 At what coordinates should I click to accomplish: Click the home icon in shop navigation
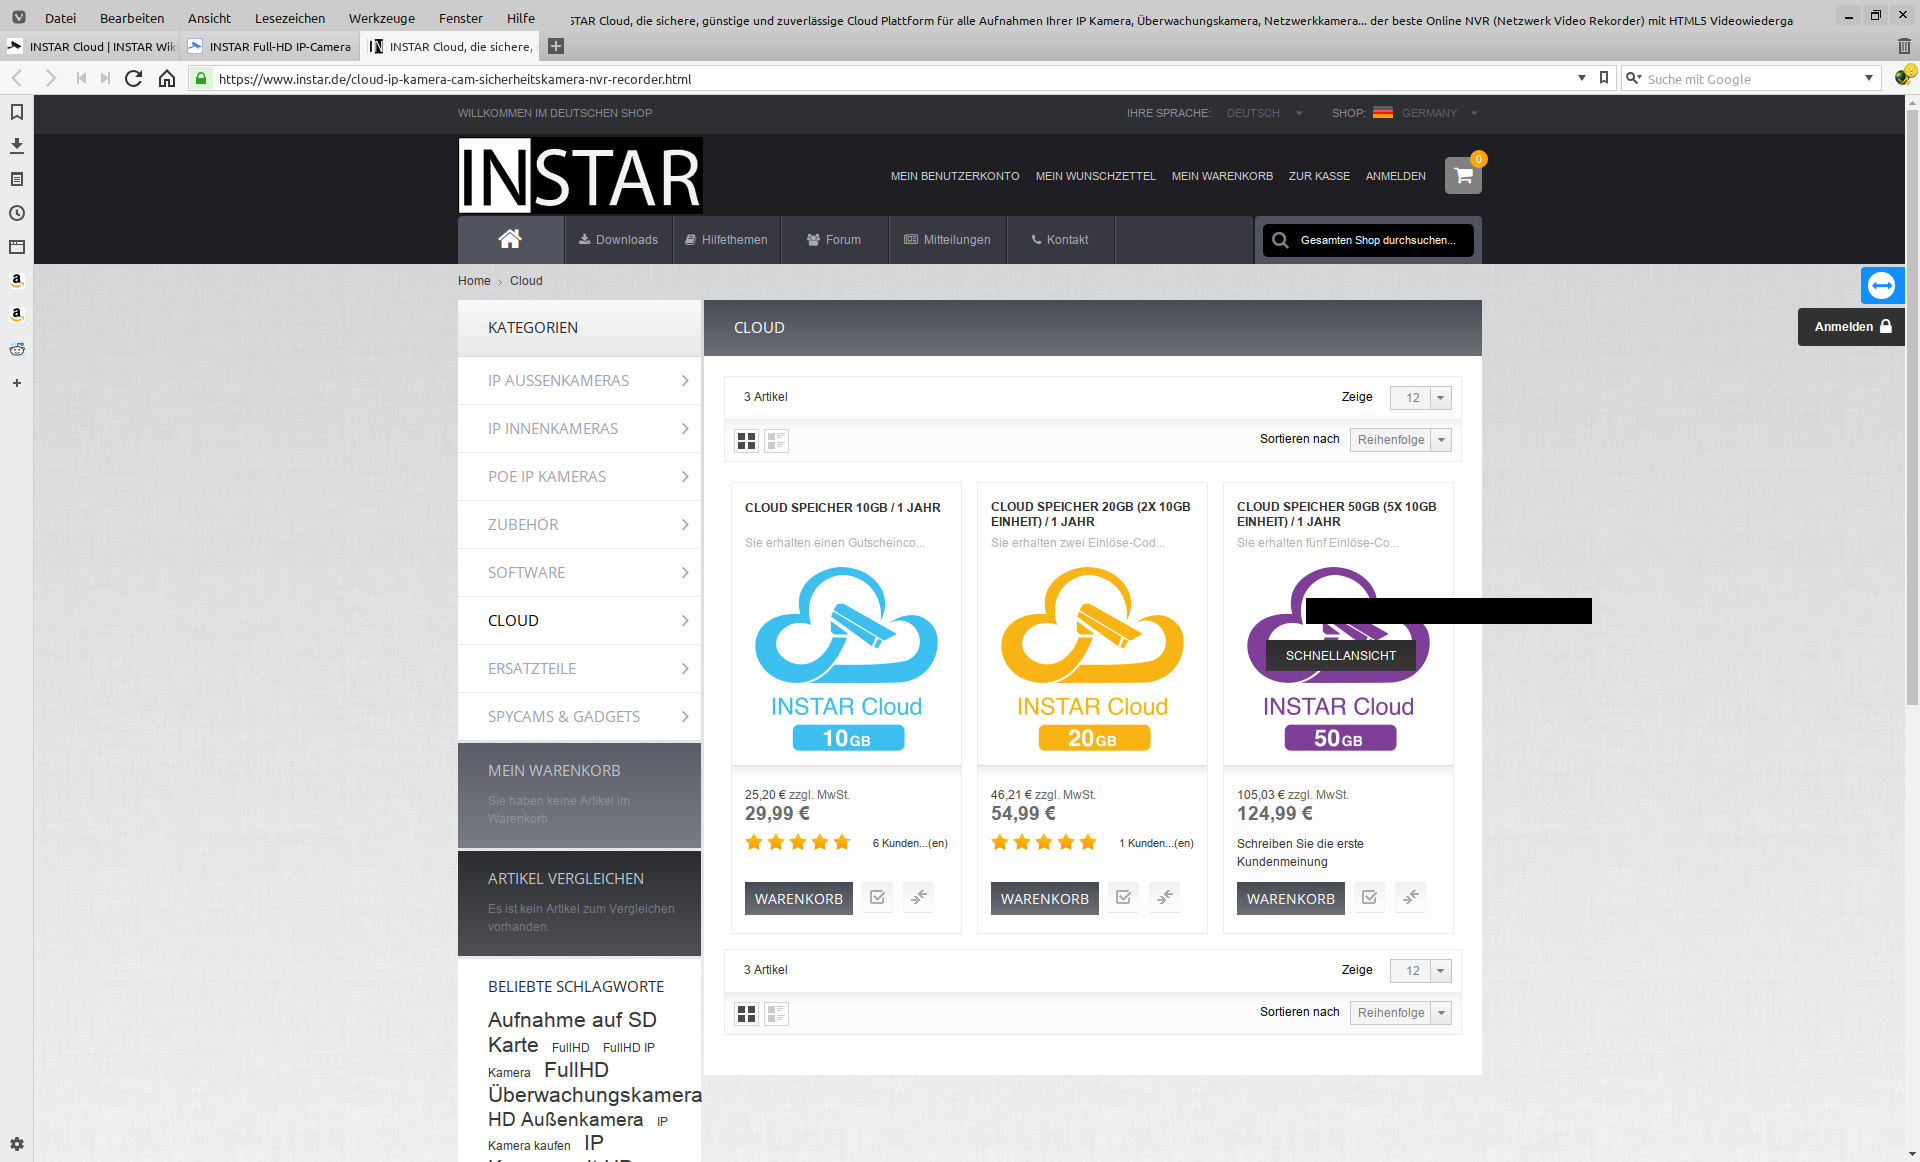(510, 239)
